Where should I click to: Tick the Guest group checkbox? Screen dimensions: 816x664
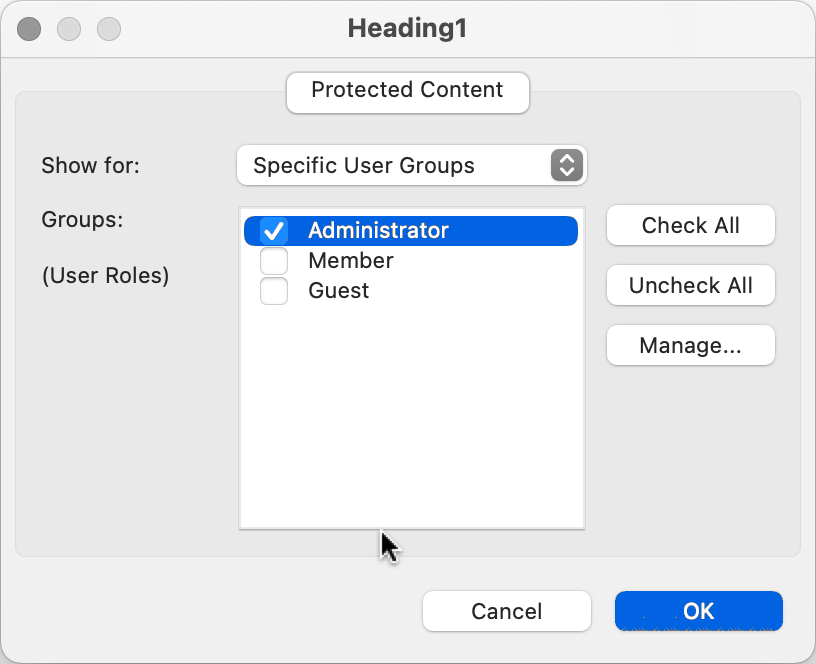(274, 291)
